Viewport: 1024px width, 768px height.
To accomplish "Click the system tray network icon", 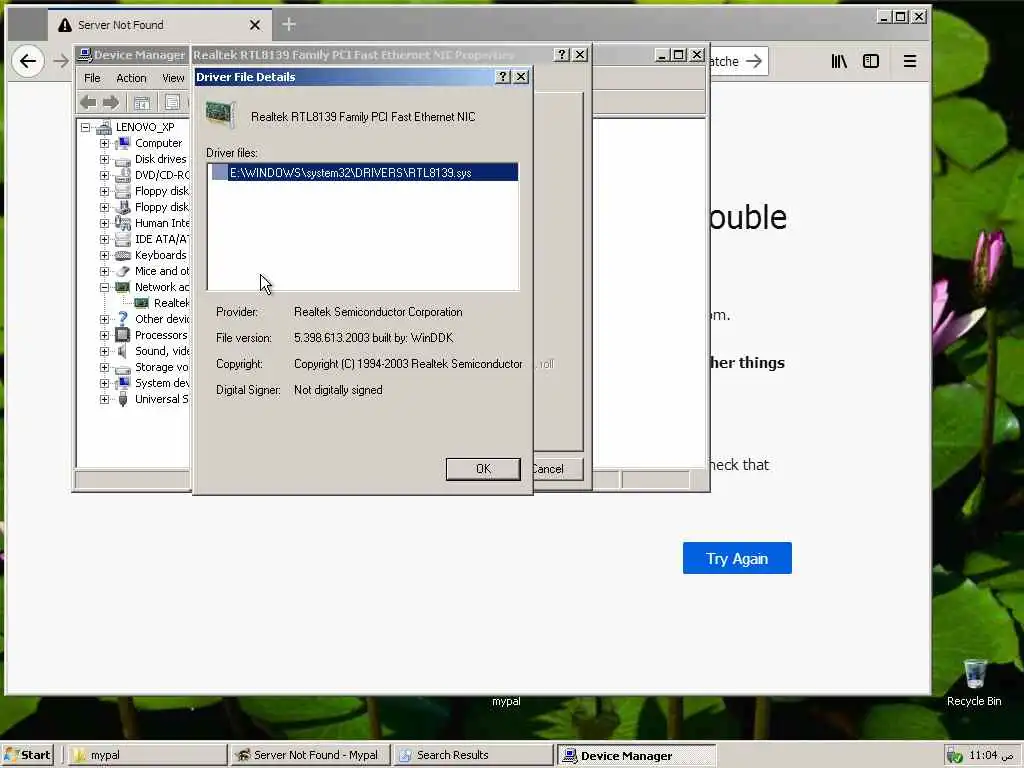I will click(954, 756).
